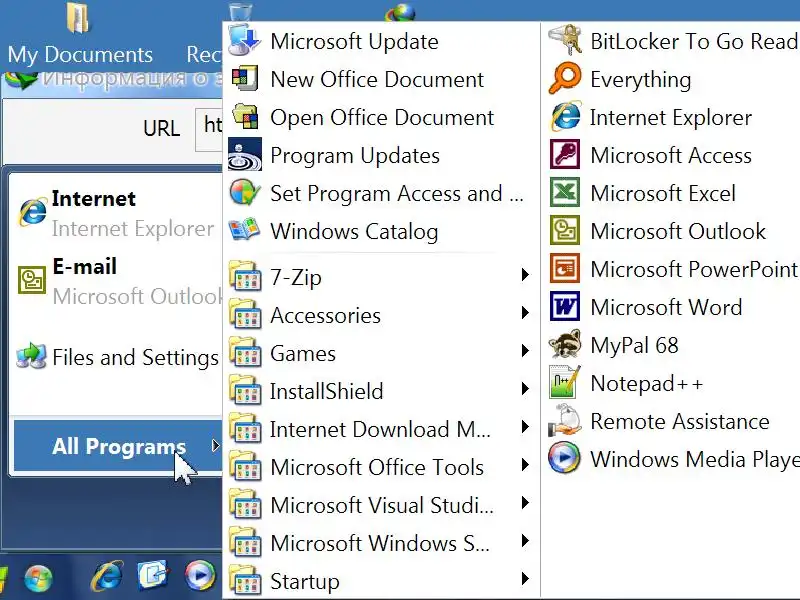
Task: Click Internet Explorer icon in taskbar
Action: point(107,575)
